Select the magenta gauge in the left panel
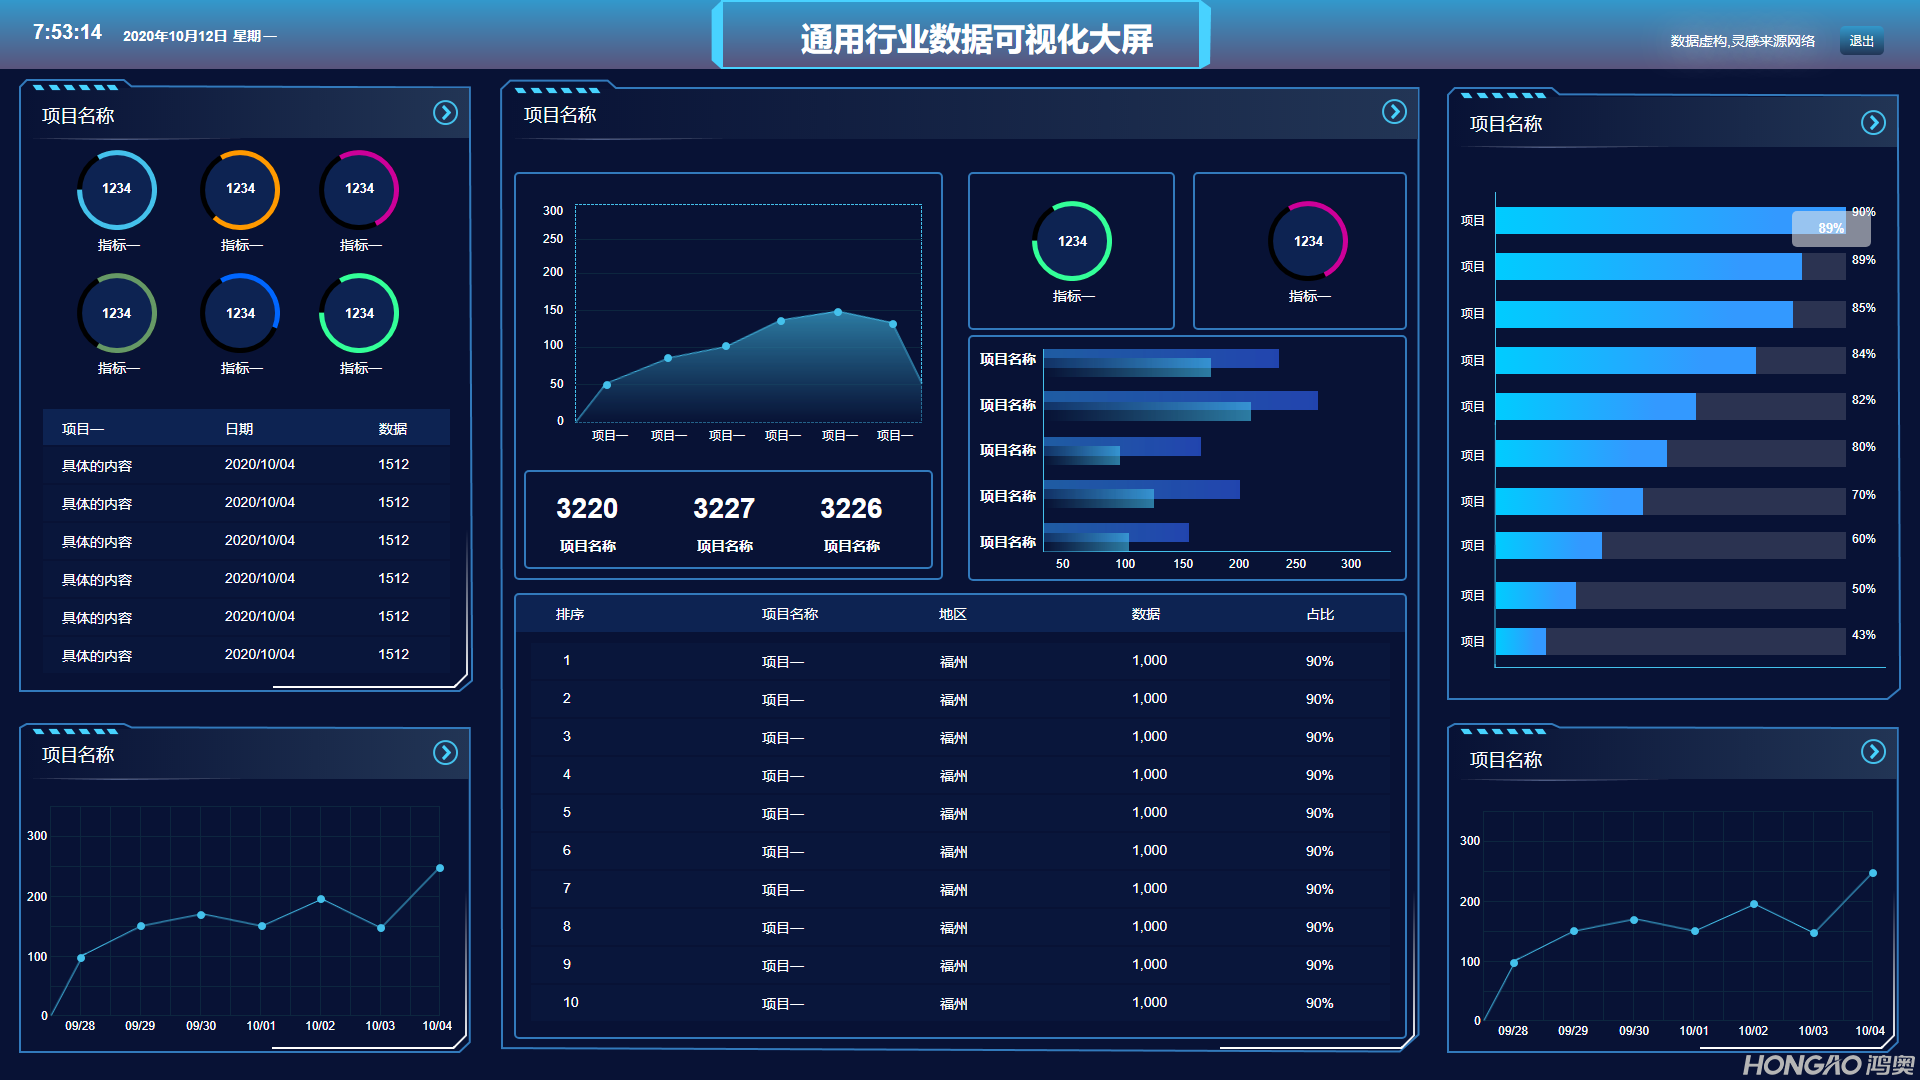This screenshot has width=1920, height=1080. [x=359, y=189]
